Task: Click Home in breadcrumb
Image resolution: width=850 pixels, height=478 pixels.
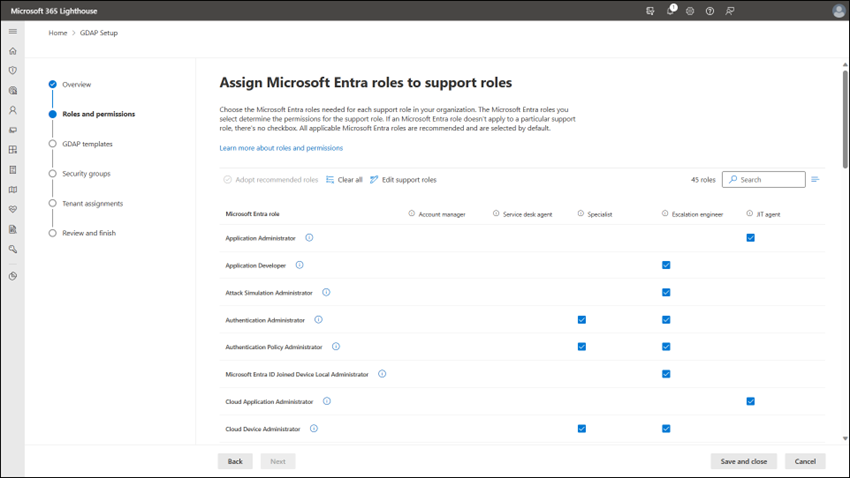Action: (57, 33)
